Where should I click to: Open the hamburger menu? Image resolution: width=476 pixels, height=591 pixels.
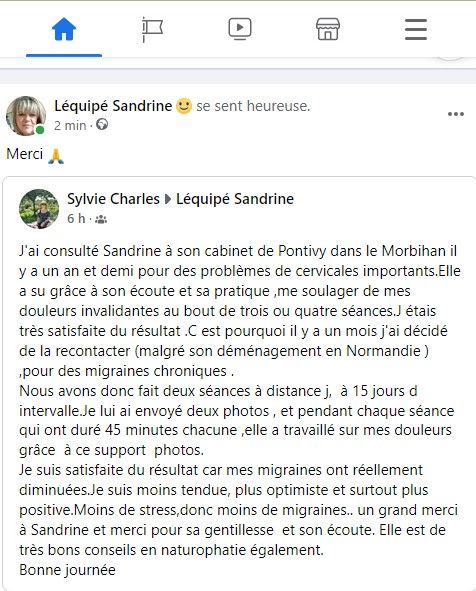tap(416, 29)
